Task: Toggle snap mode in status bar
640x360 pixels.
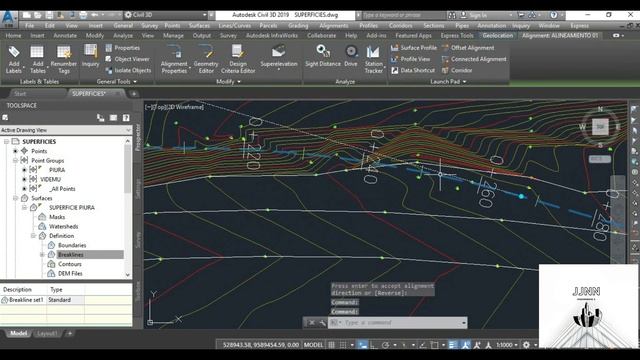Action: pos(343,345)
